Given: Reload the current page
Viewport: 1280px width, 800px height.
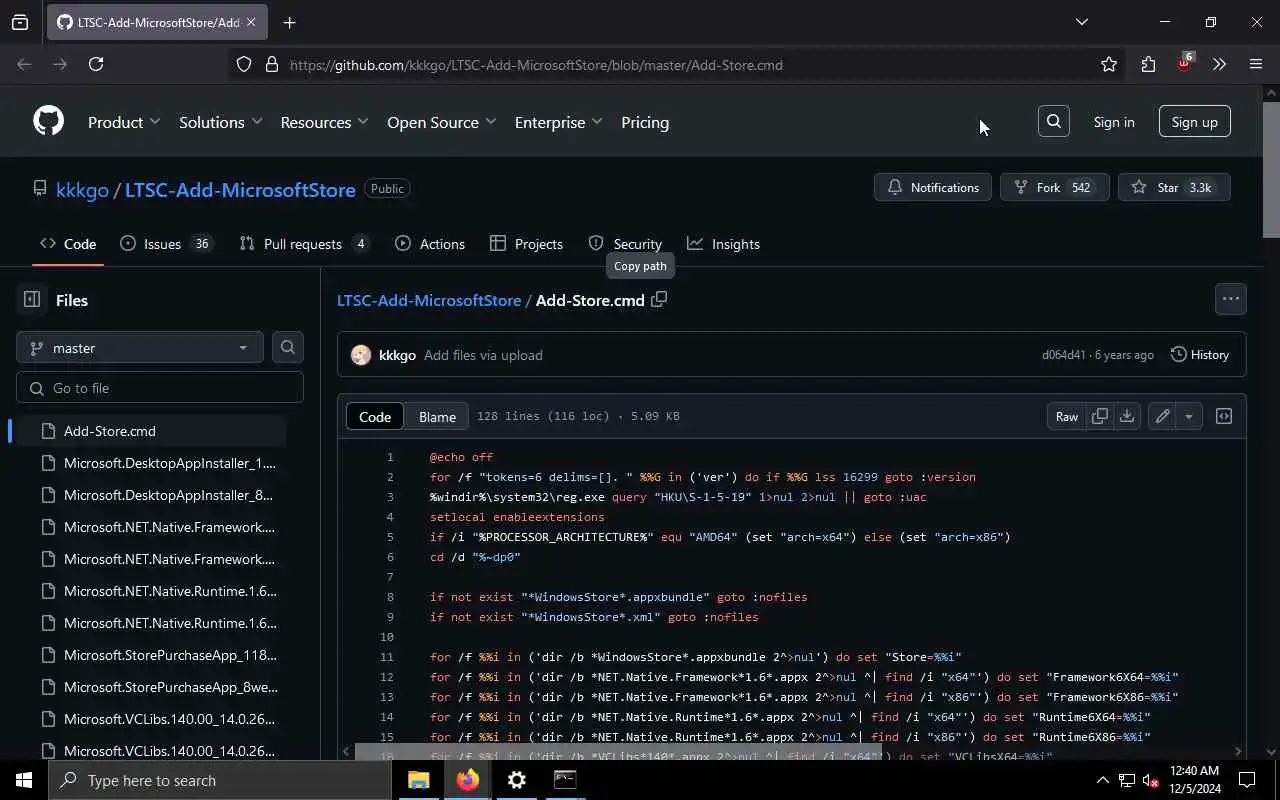Looking at the screenshot, I should pos(96,64).
